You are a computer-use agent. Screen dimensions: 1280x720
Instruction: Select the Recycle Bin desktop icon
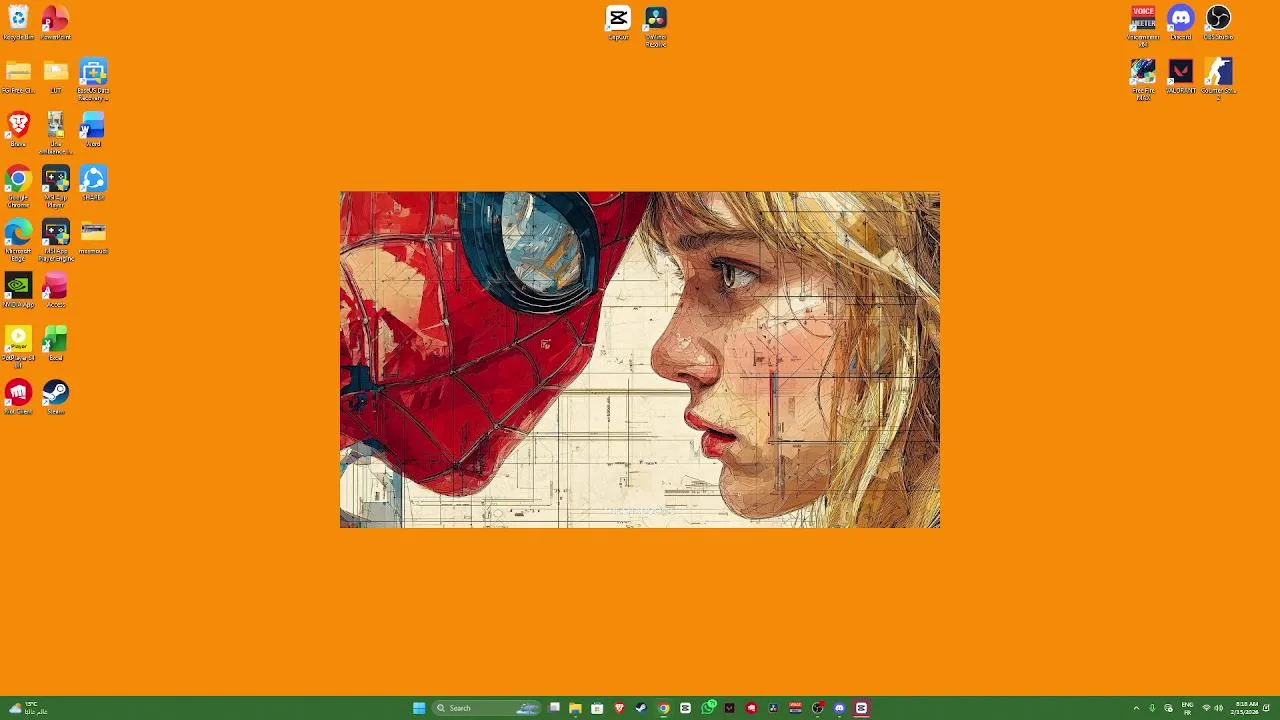pos(18,23)
